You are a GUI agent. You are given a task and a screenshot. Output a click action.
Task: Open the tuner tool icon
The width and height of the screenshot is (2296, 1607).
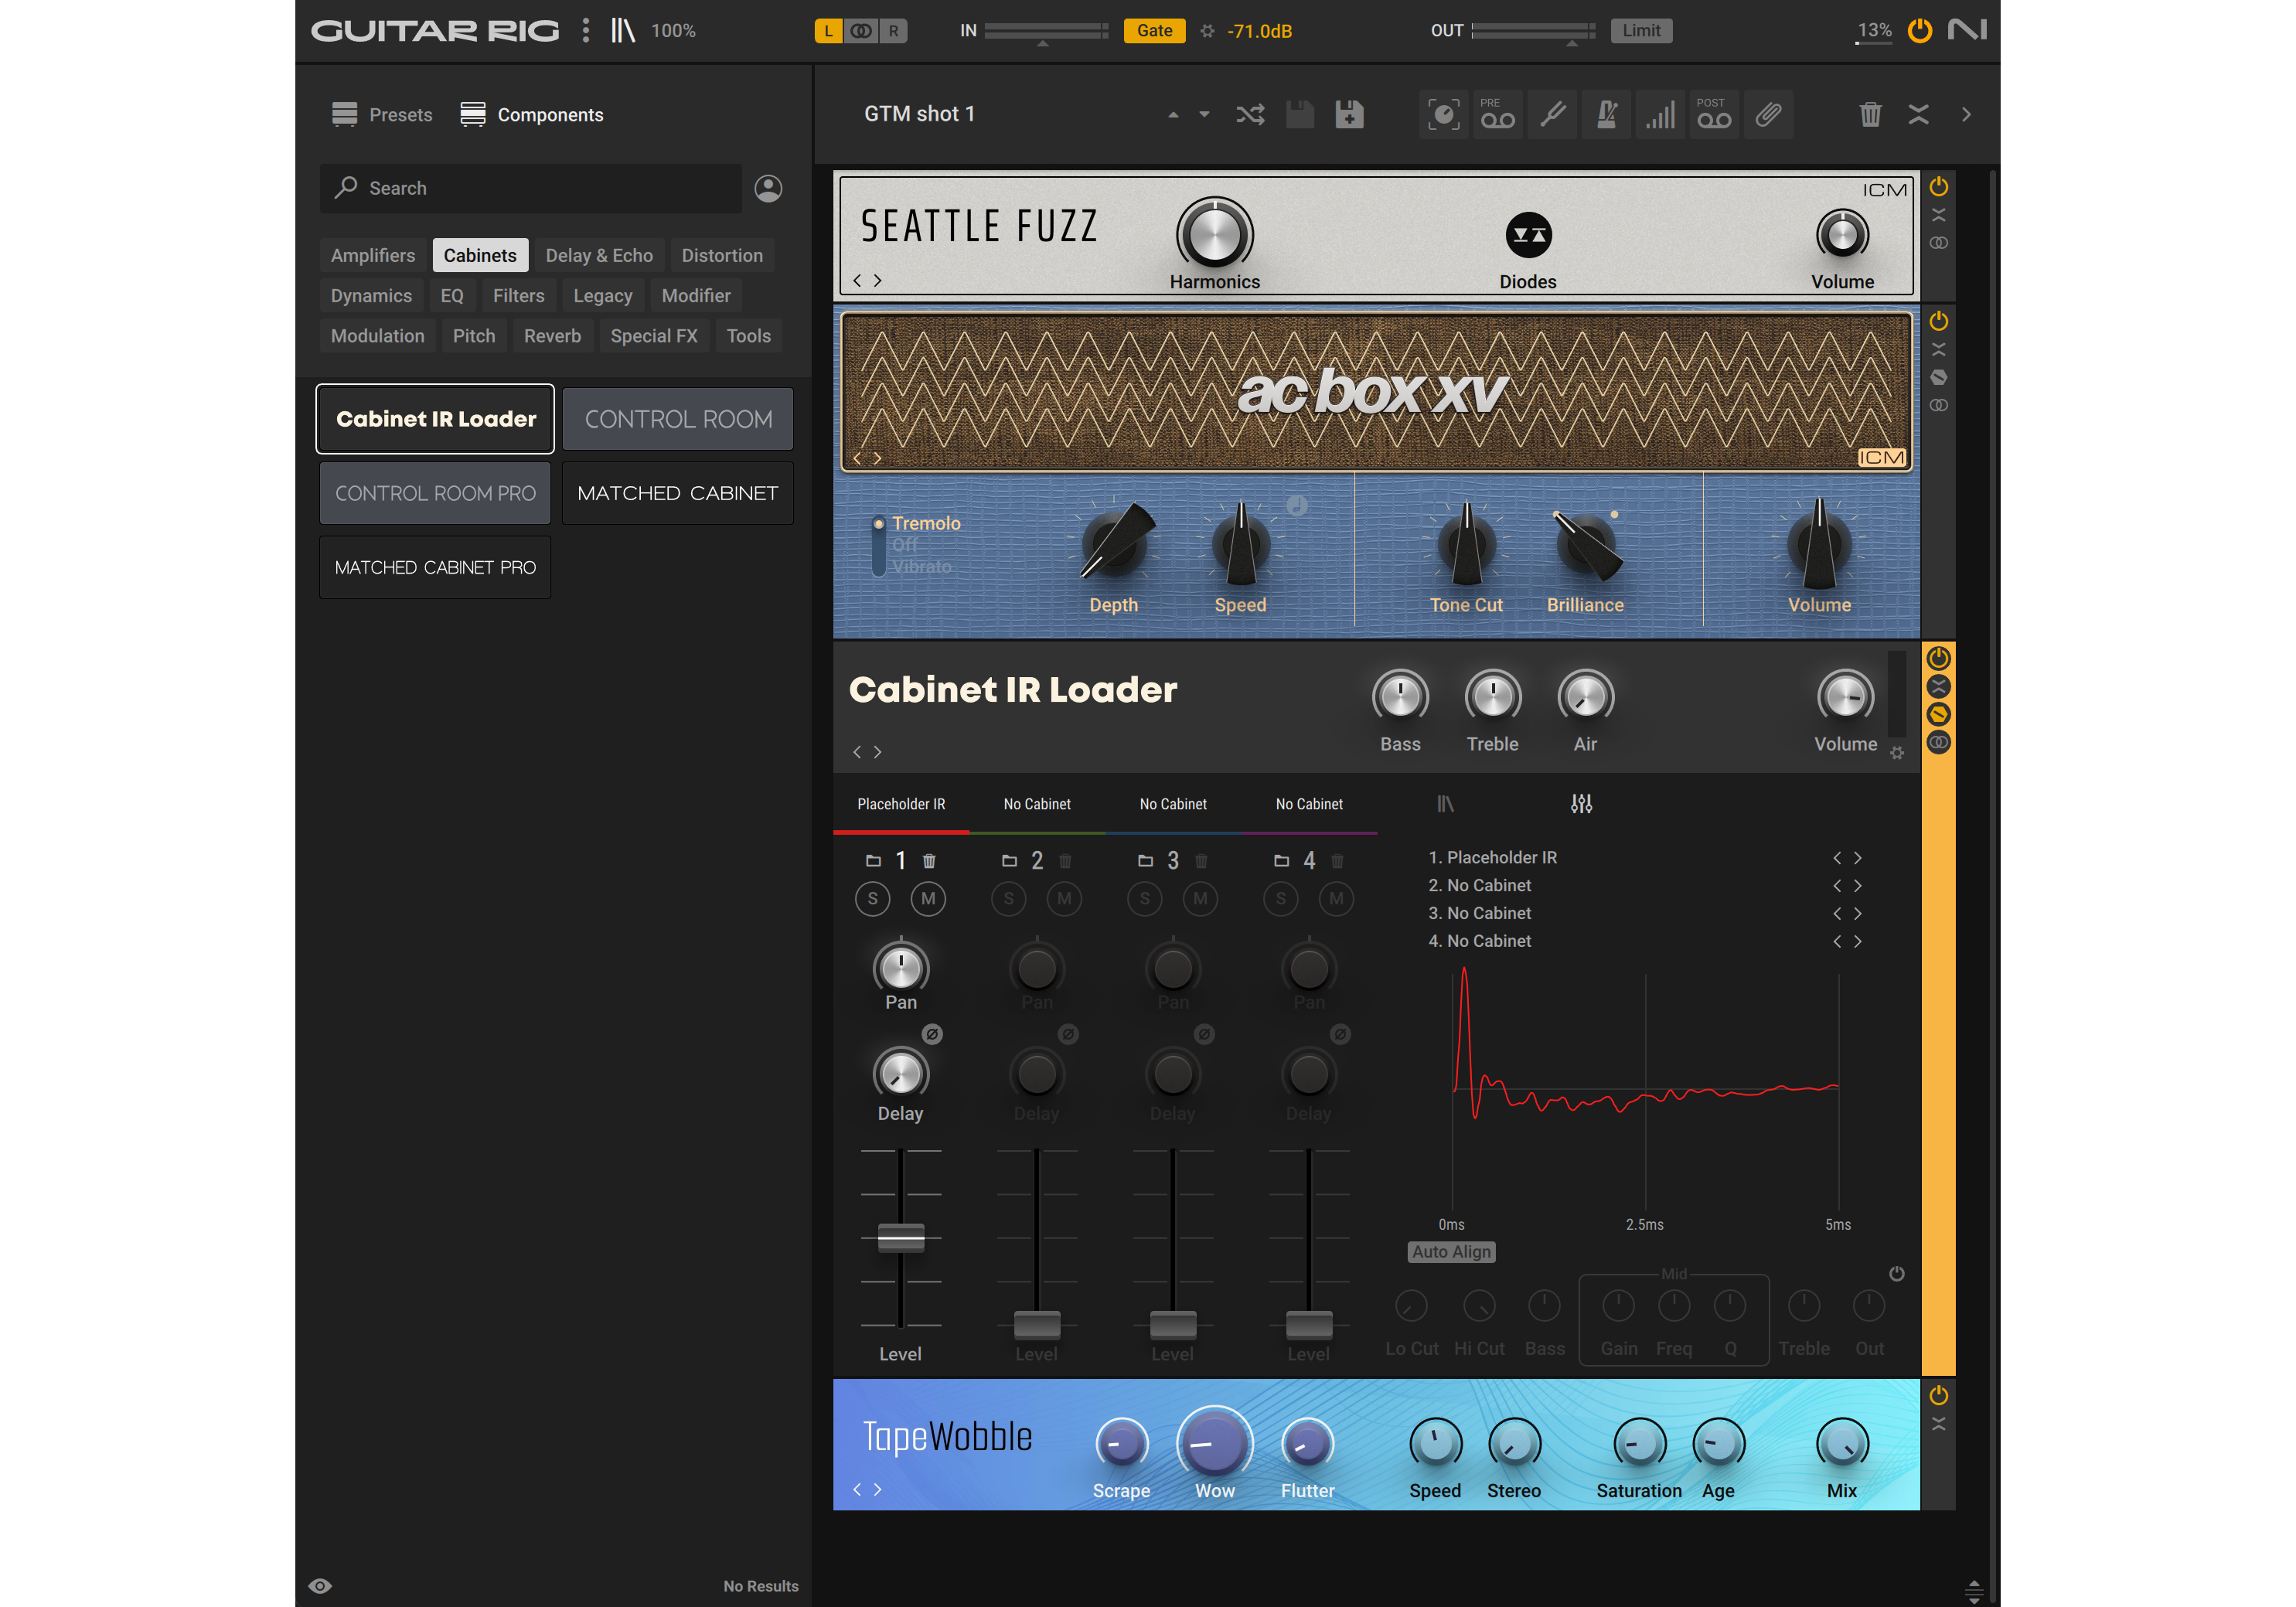click(x=1552, y=114)
